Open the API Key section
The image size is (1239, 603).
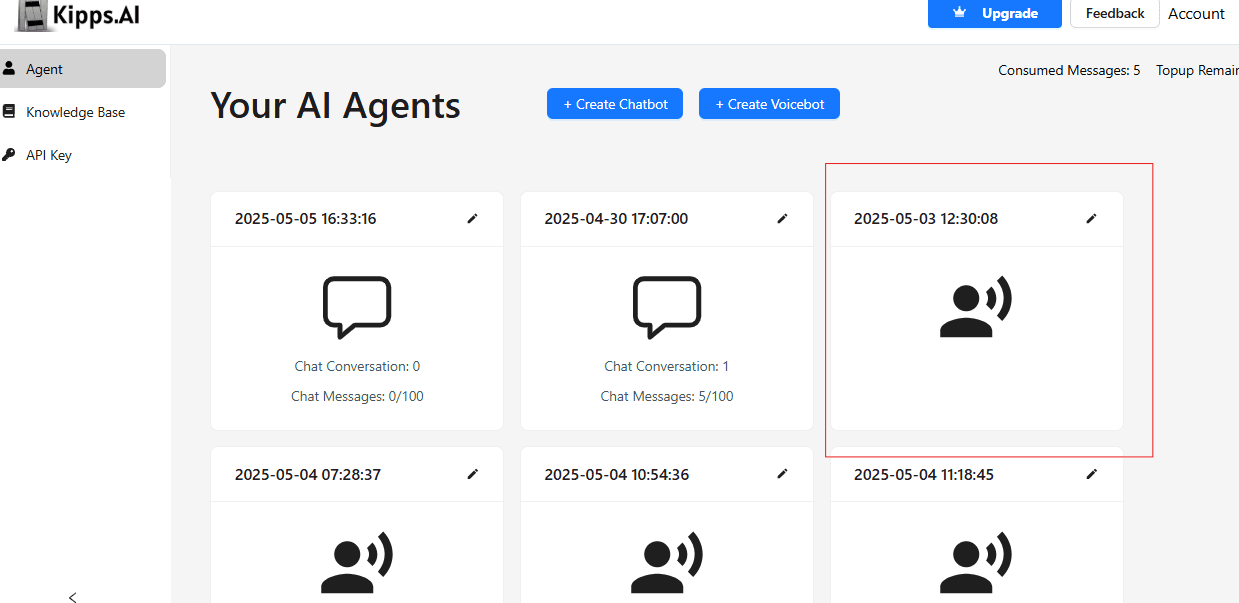coord(48,155)
